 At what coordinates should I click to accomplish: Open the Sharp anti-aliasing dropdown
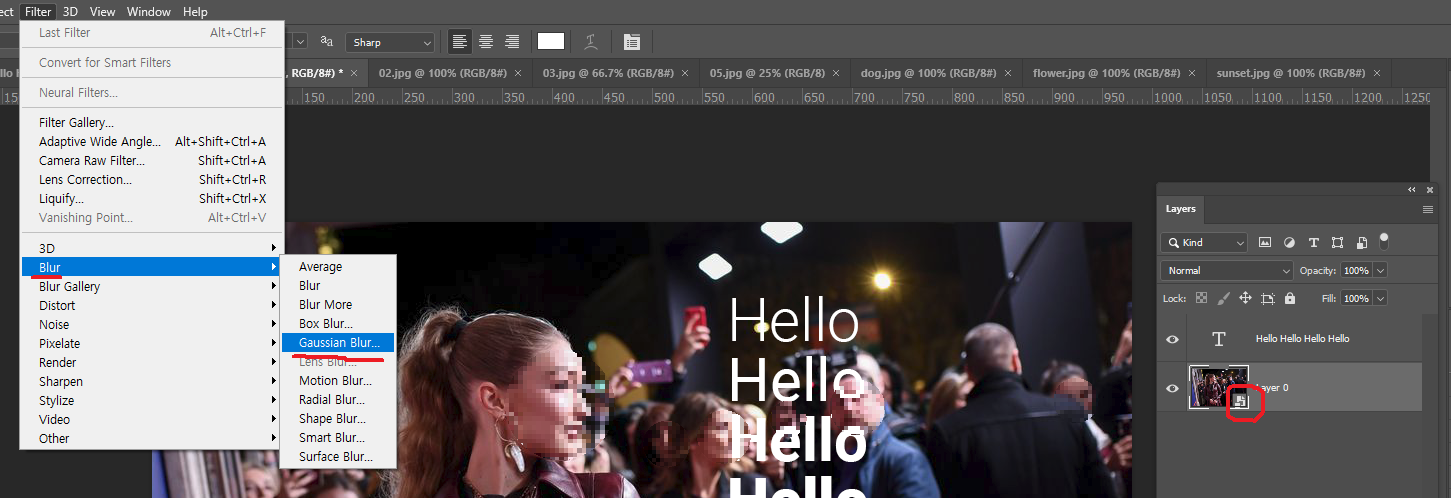[390, 42]
